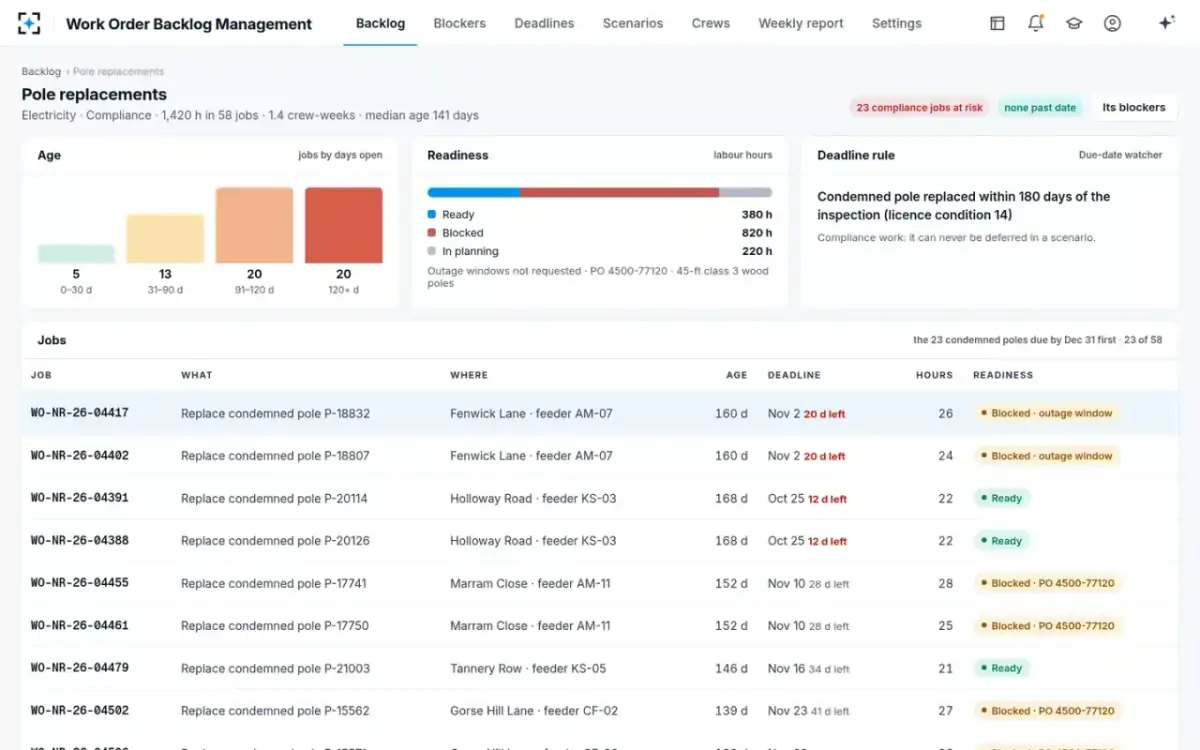This screenshot has width=1200, height=750.
Task: Sort by the AGE column header
Action: (x=737, y=375)
